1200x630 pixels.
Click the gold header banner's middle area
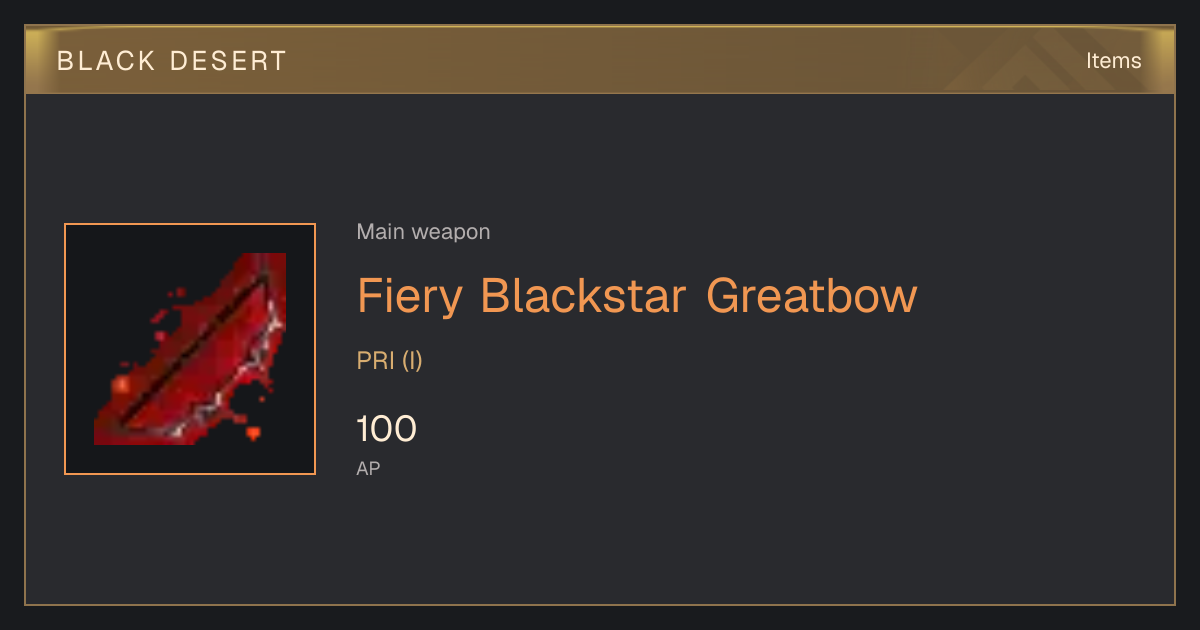click(600, 60)
